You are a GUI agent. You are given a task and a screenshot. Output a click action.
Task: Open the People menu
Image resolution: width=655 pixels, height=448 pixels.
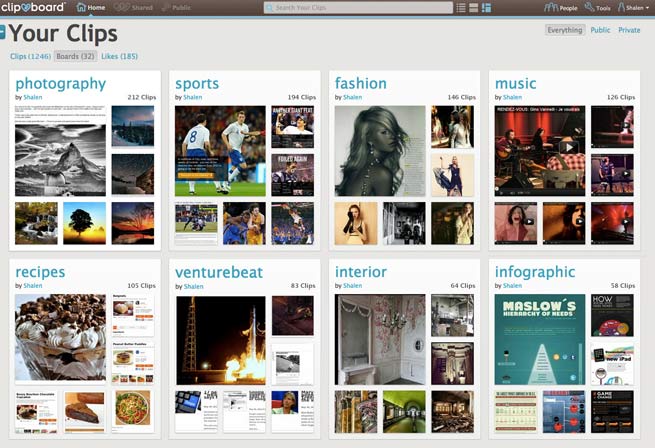pyautogui.click(x=561, y=8)
